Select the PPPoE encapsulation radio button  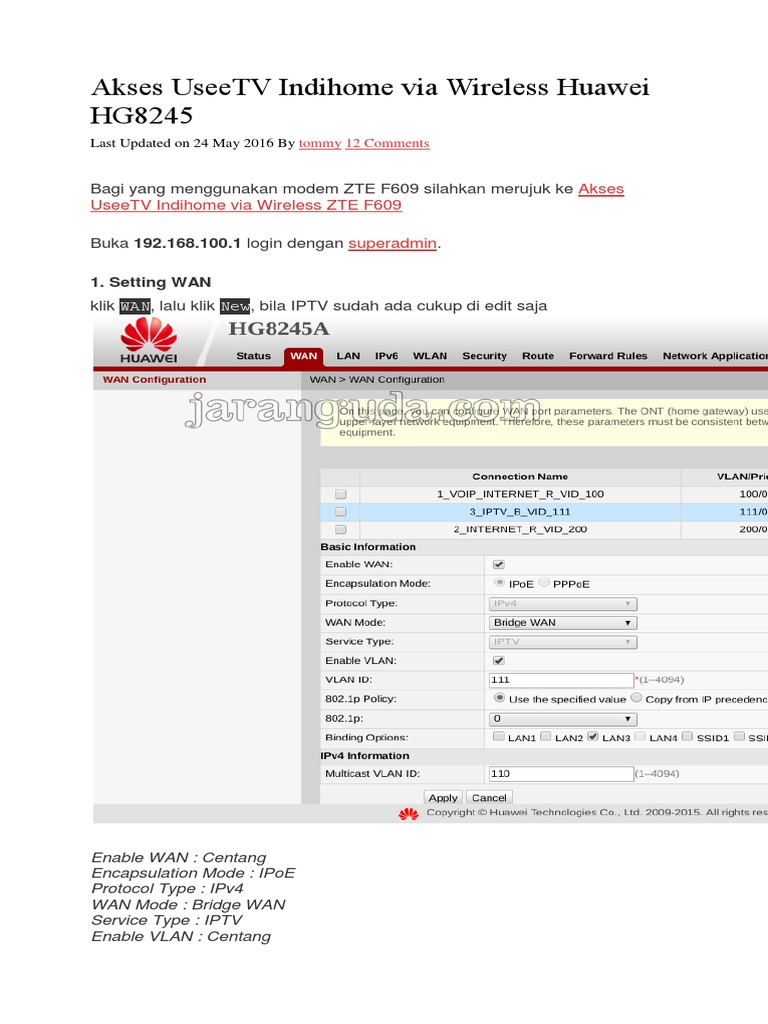543,583
